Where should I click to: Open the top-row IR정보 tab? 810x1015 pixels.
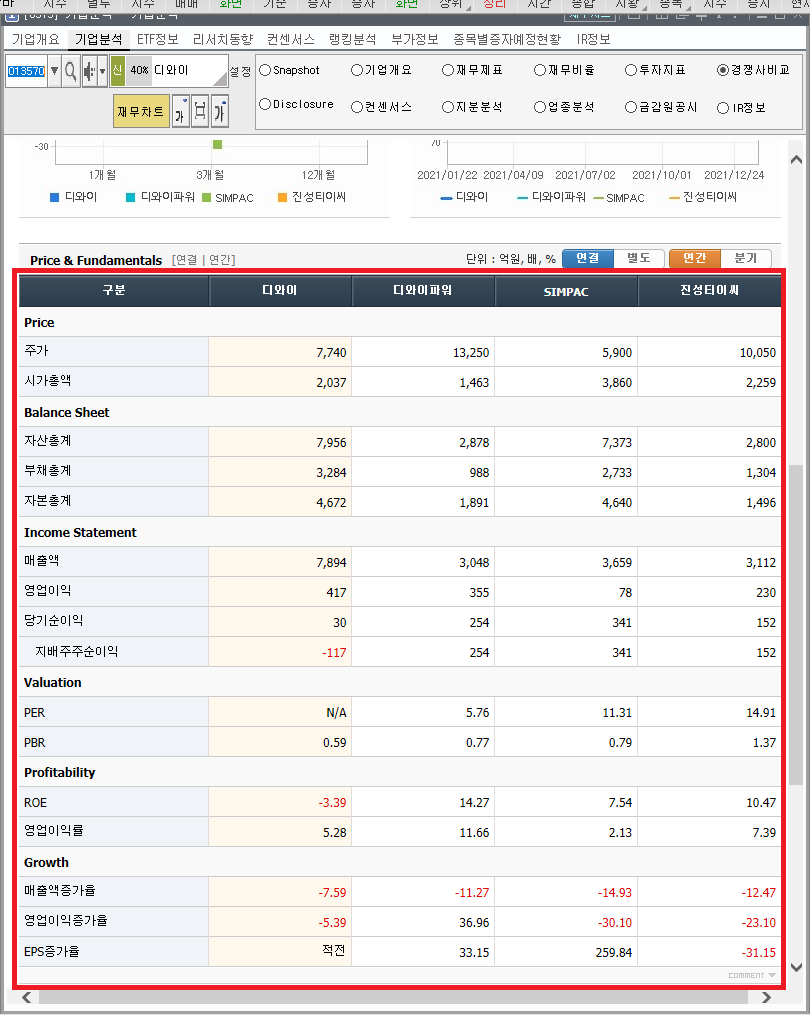click(594, 39)
